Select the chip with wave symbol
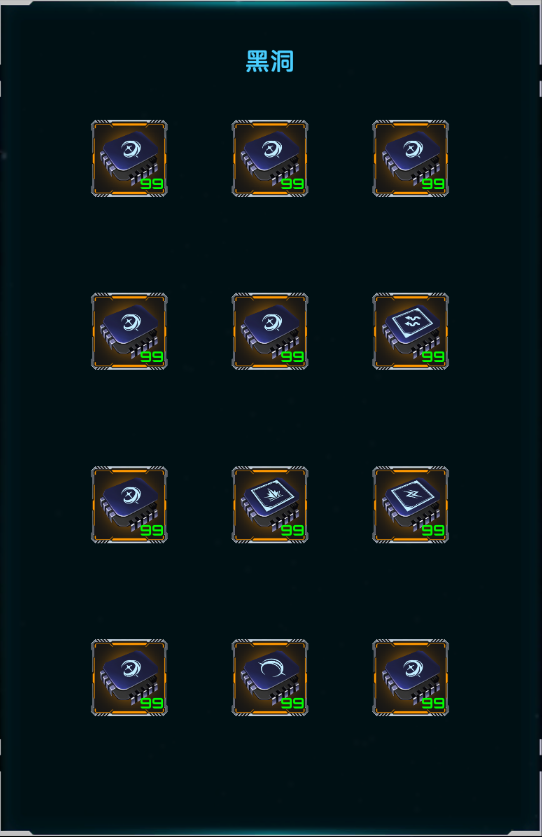542x837 pixels. (410, 331)
